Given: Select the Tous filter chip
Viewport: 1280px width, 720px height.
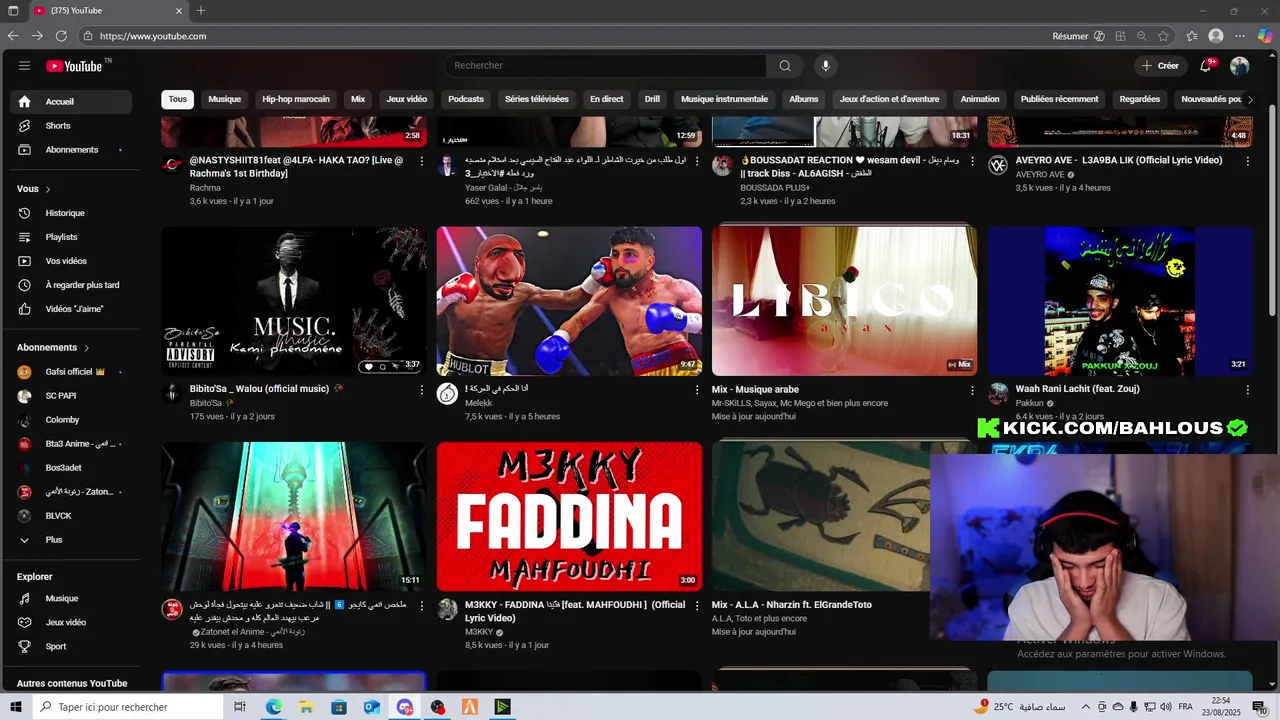Looking at the screenshot, I should [x=178, y=99].
